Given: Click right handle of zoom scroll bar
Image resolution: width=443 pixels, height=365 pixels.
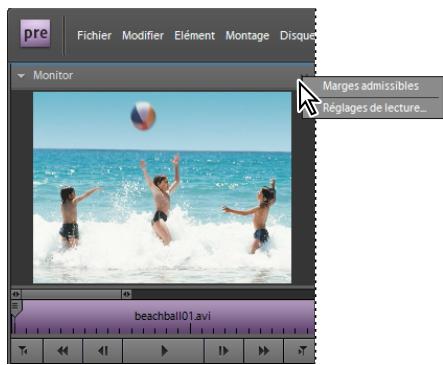Looking at the screenshot, I should 126,294.
